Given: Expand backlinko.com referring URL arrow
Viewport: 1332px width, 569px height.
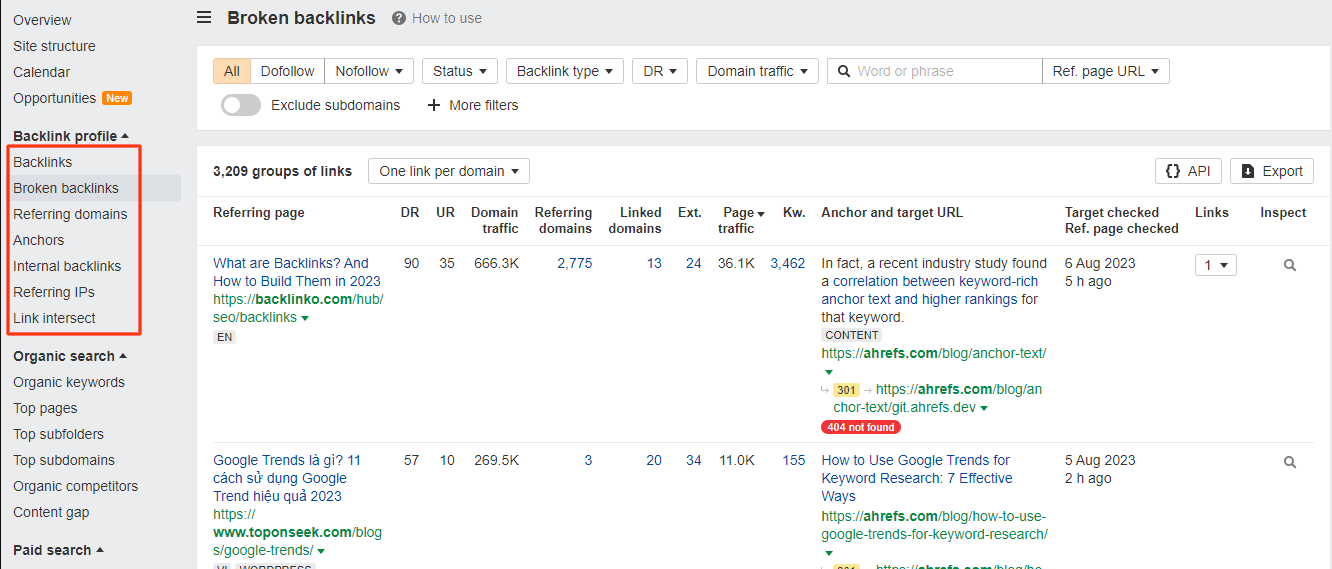Looking at the screenshot, I should click(305, 318).
